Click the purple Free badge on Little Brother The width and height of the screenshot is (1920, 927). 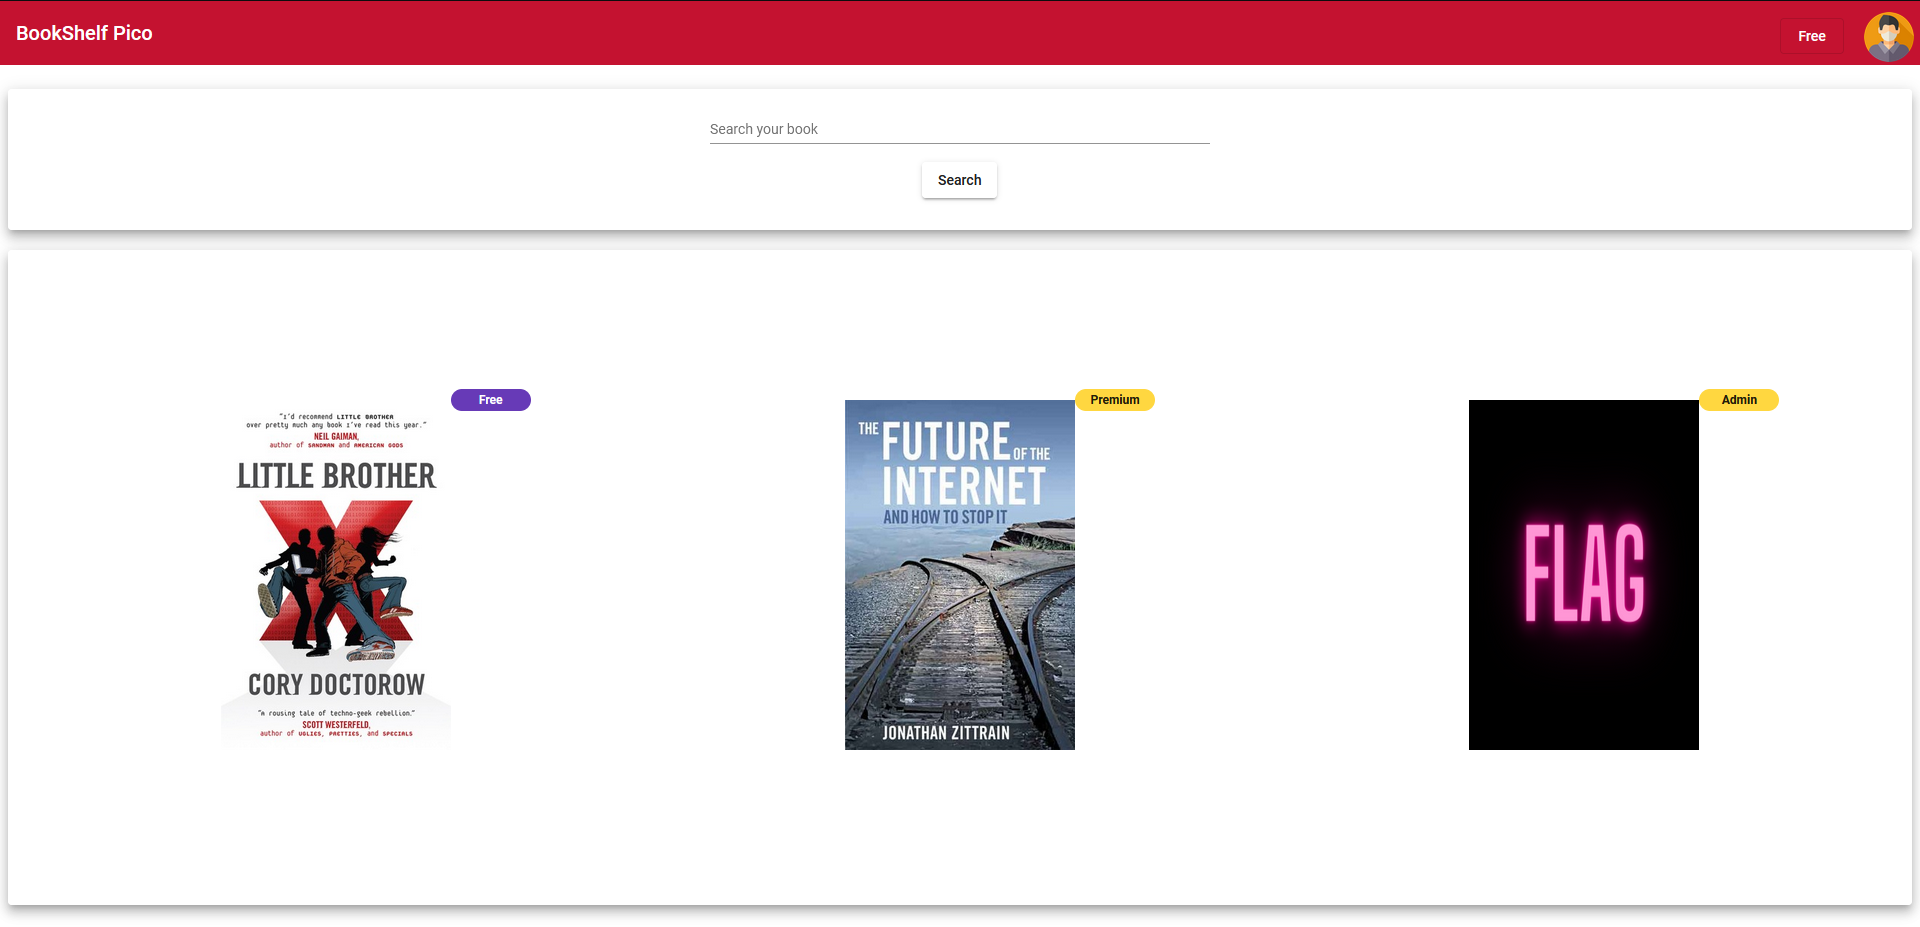pos(490,400)
